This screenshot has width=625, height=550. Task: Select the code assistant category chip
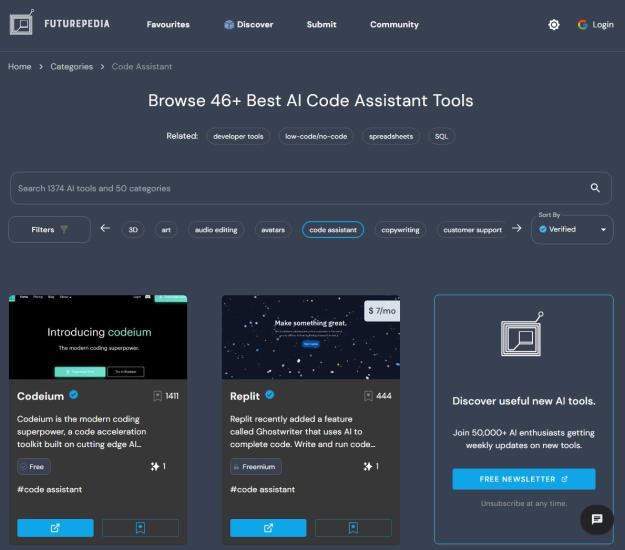[x=333, y=230]
